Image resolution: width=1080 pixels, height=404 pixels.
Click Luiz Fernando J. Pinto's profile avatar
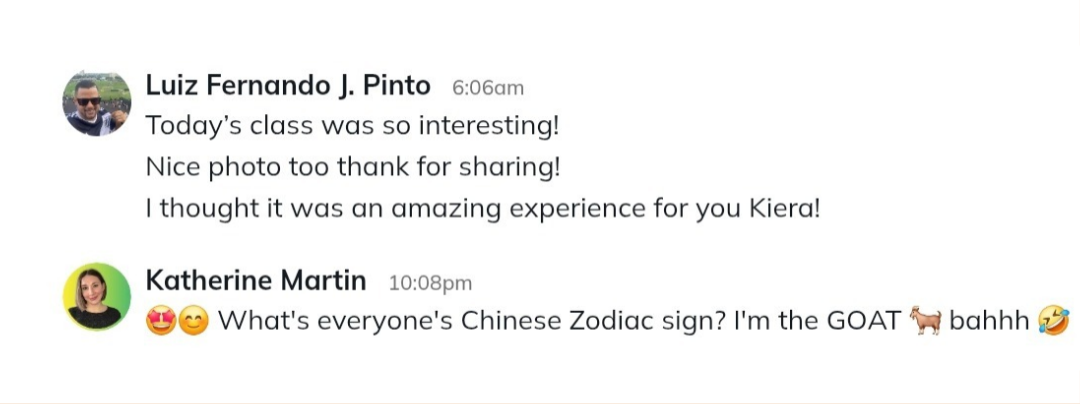(x=97, y=103)
